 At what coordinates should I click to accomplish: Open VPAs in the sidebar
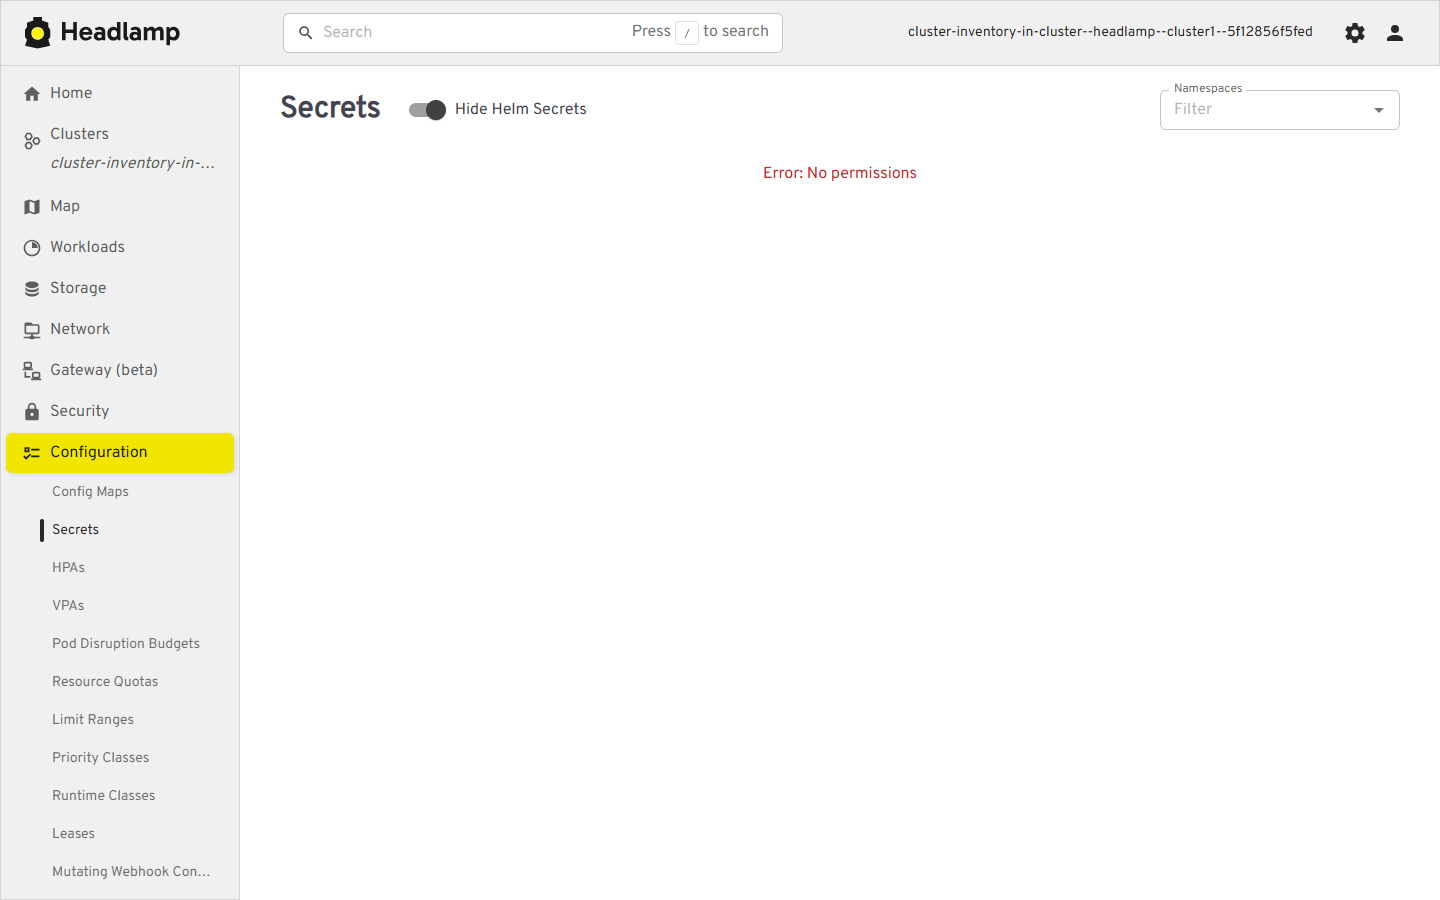(68, 605)
